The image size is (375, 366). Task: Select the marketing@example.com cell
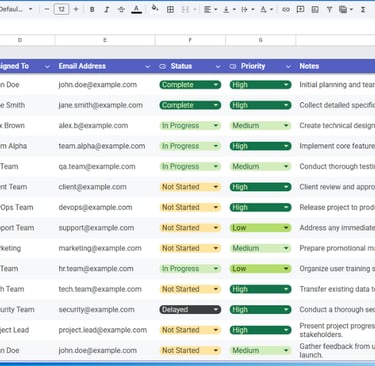click(105, 248)
